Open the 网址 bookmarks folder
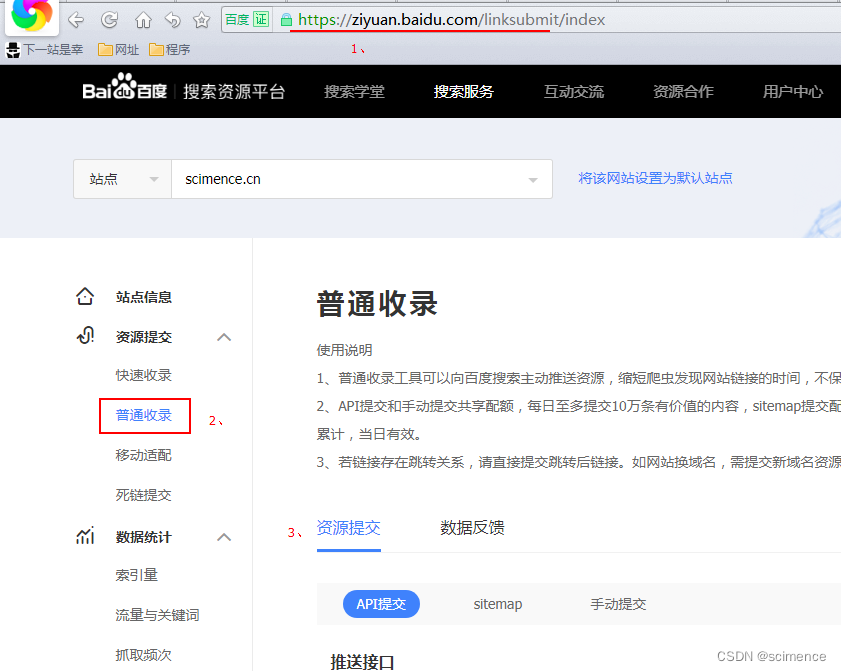The image size is (841, 671). (x=119, y=49)
